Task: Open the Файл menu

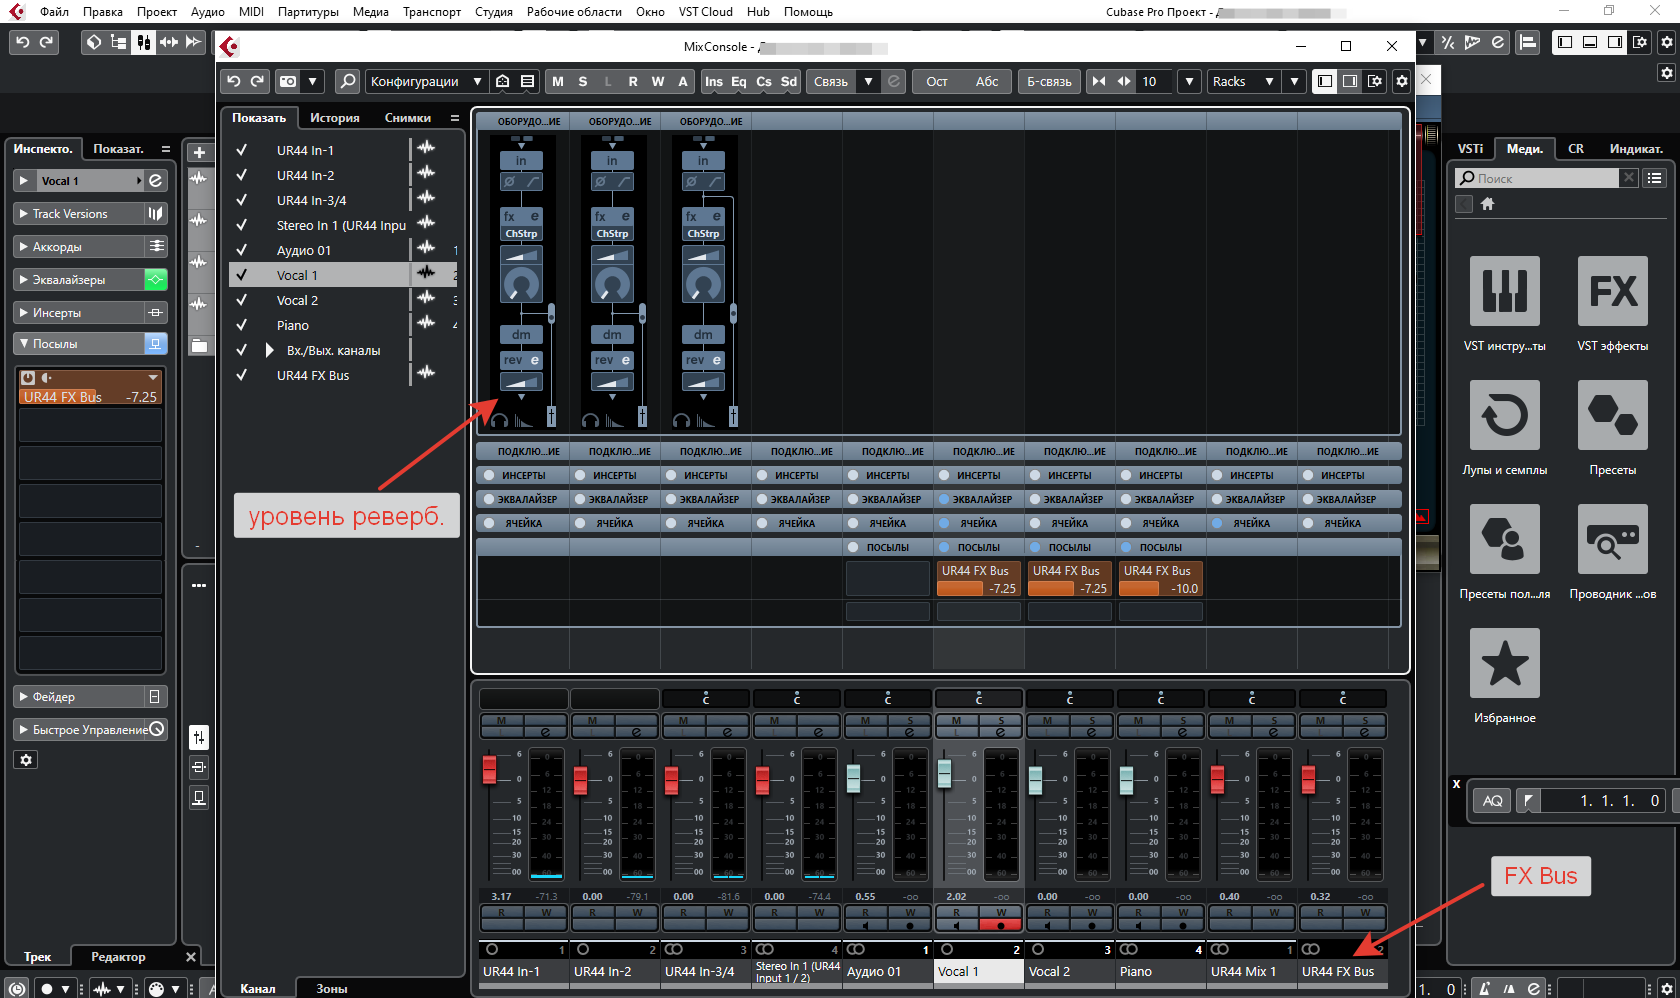Action: coord(54,12)
